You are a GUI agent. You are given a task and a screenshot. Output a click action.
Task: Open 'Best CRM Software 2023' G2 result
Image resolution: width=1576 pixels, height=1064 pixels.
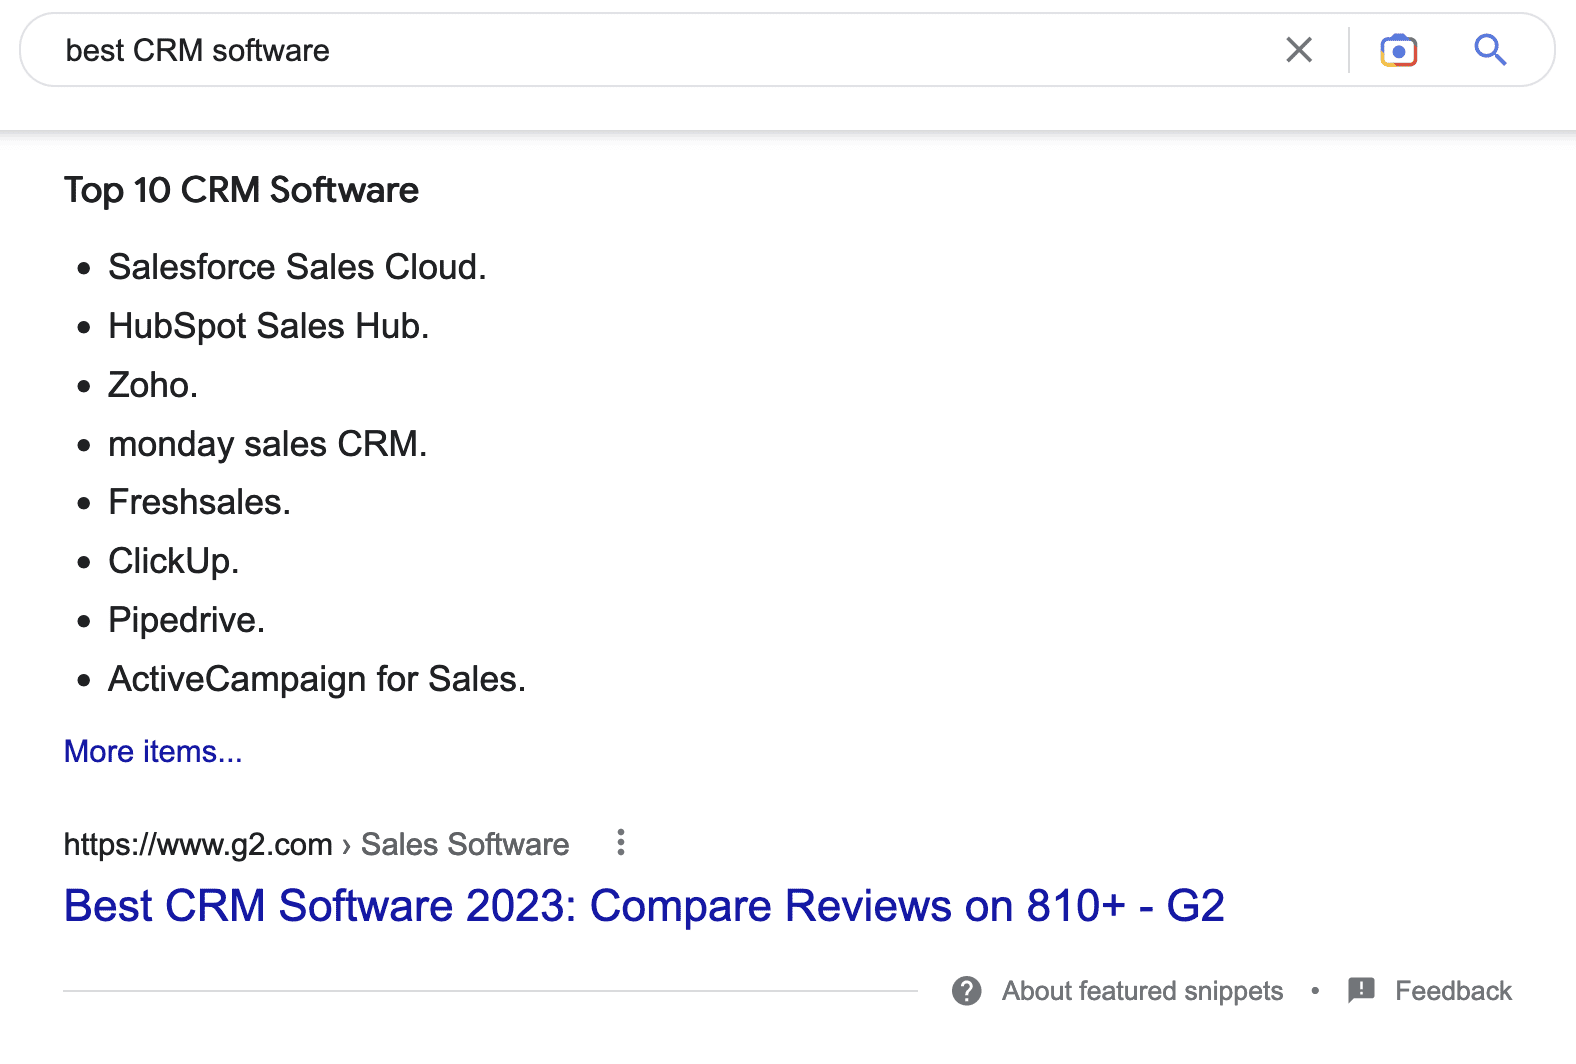(x=643, y=906)
